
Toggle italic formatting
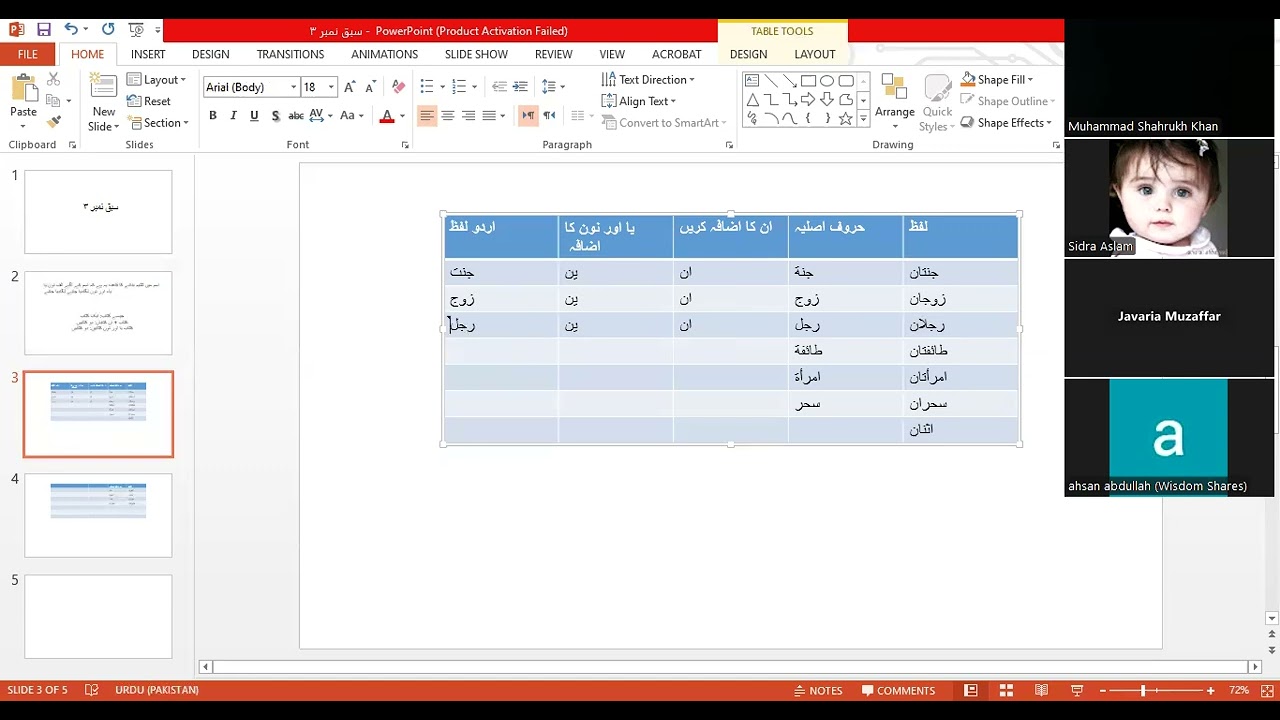point(234,116)
